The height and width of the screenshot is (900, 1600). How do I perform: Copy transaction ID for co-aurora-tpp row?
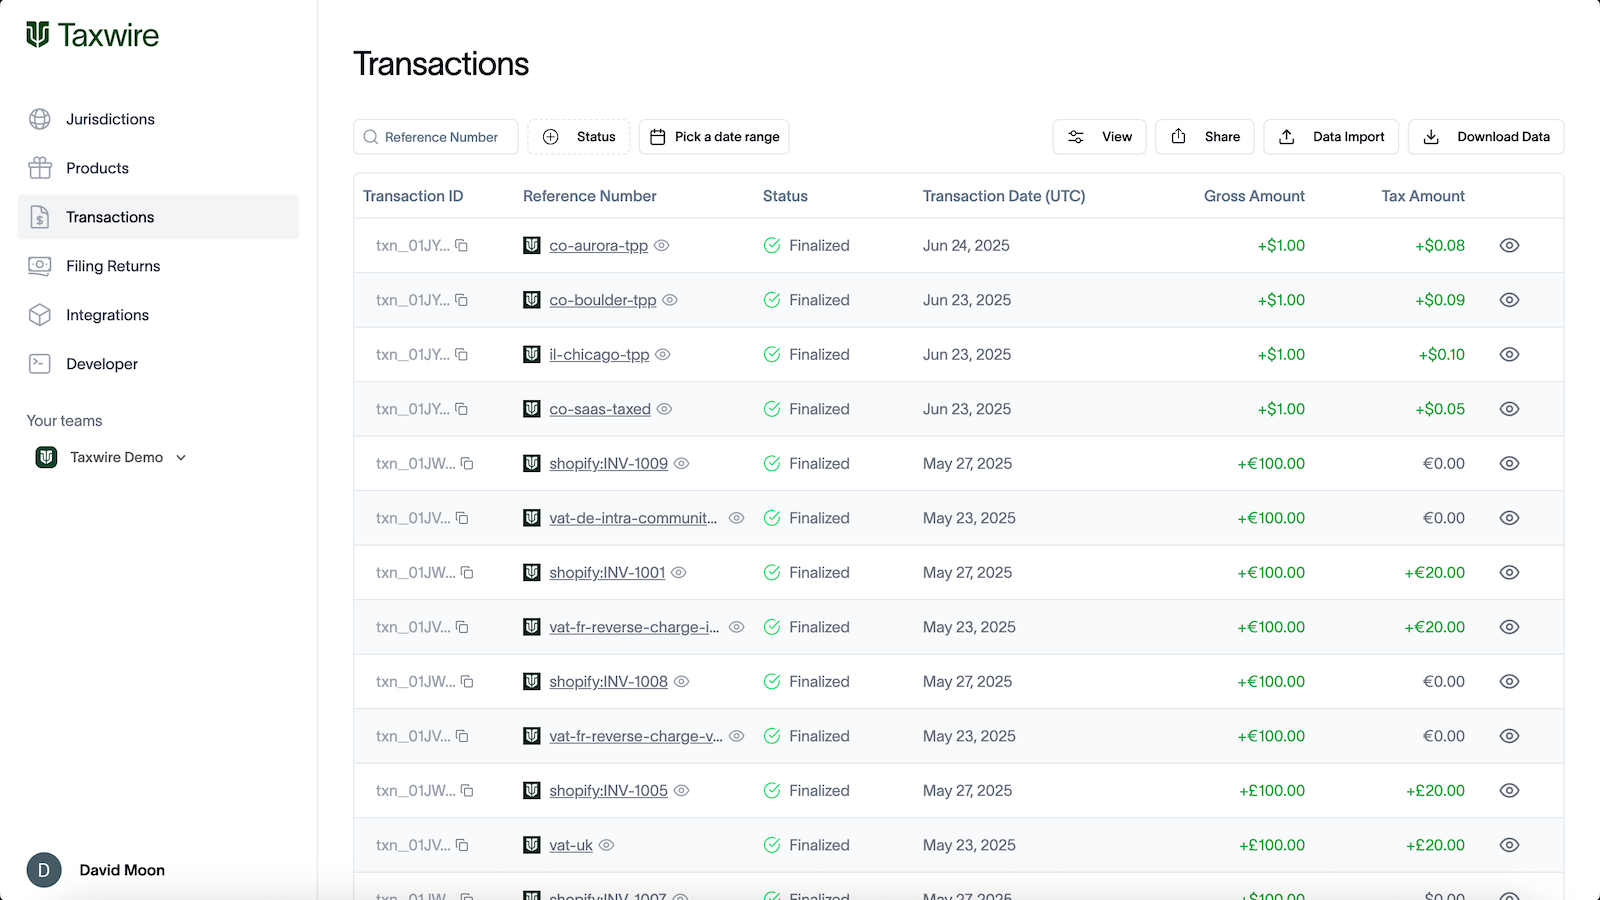[462, 245]
